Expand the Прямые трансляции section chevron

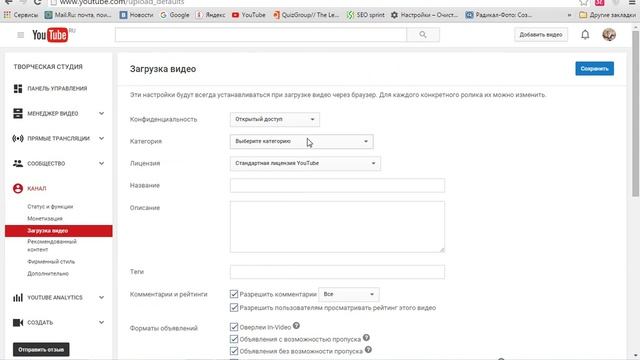pos(101,138)
